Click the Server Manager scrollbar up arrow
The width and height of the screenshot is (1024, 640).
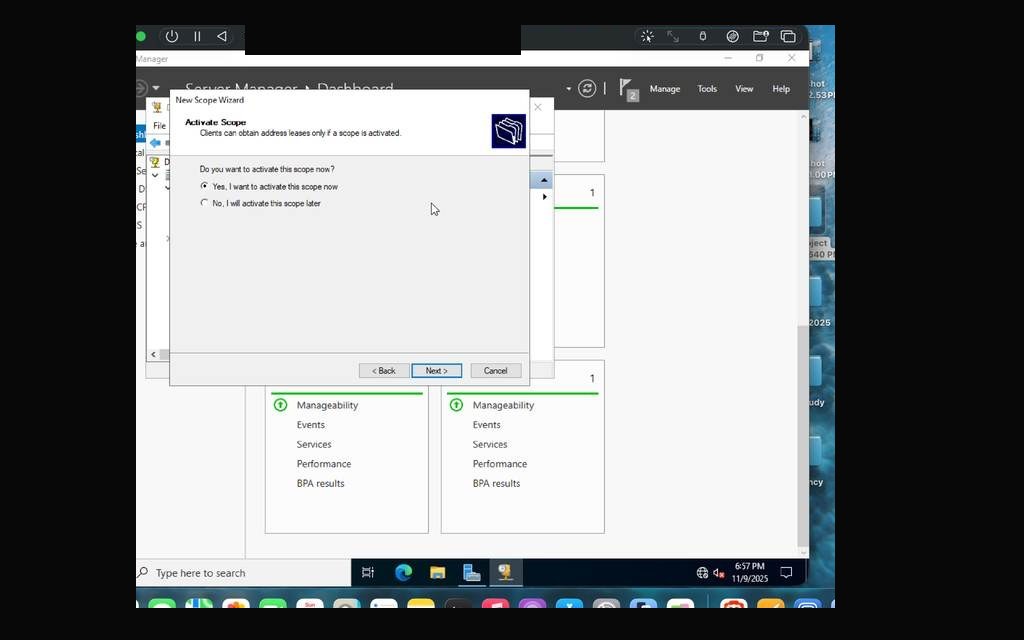click(803, 117)
